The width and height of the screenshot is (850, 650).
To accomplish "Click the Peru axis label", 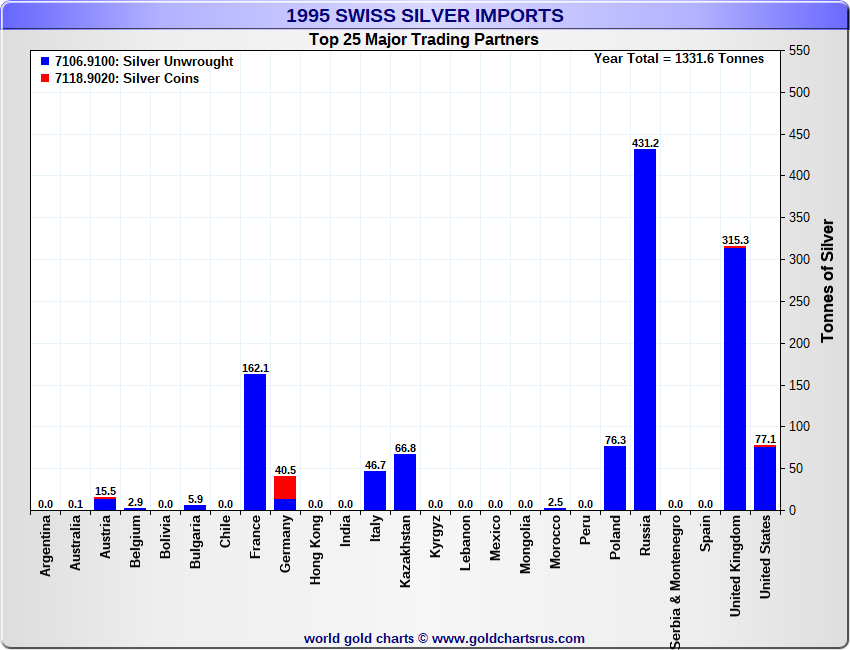I will (585, 530).
